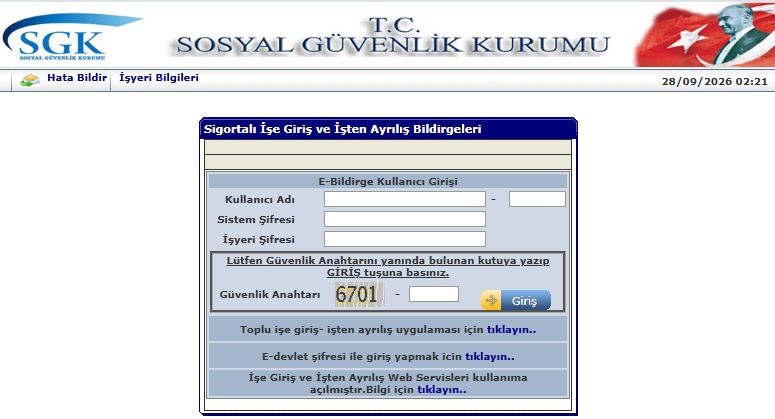Focus the Kullanıcı Adı main input field
The height and width of the screenshot is (419, 775).
404,199
